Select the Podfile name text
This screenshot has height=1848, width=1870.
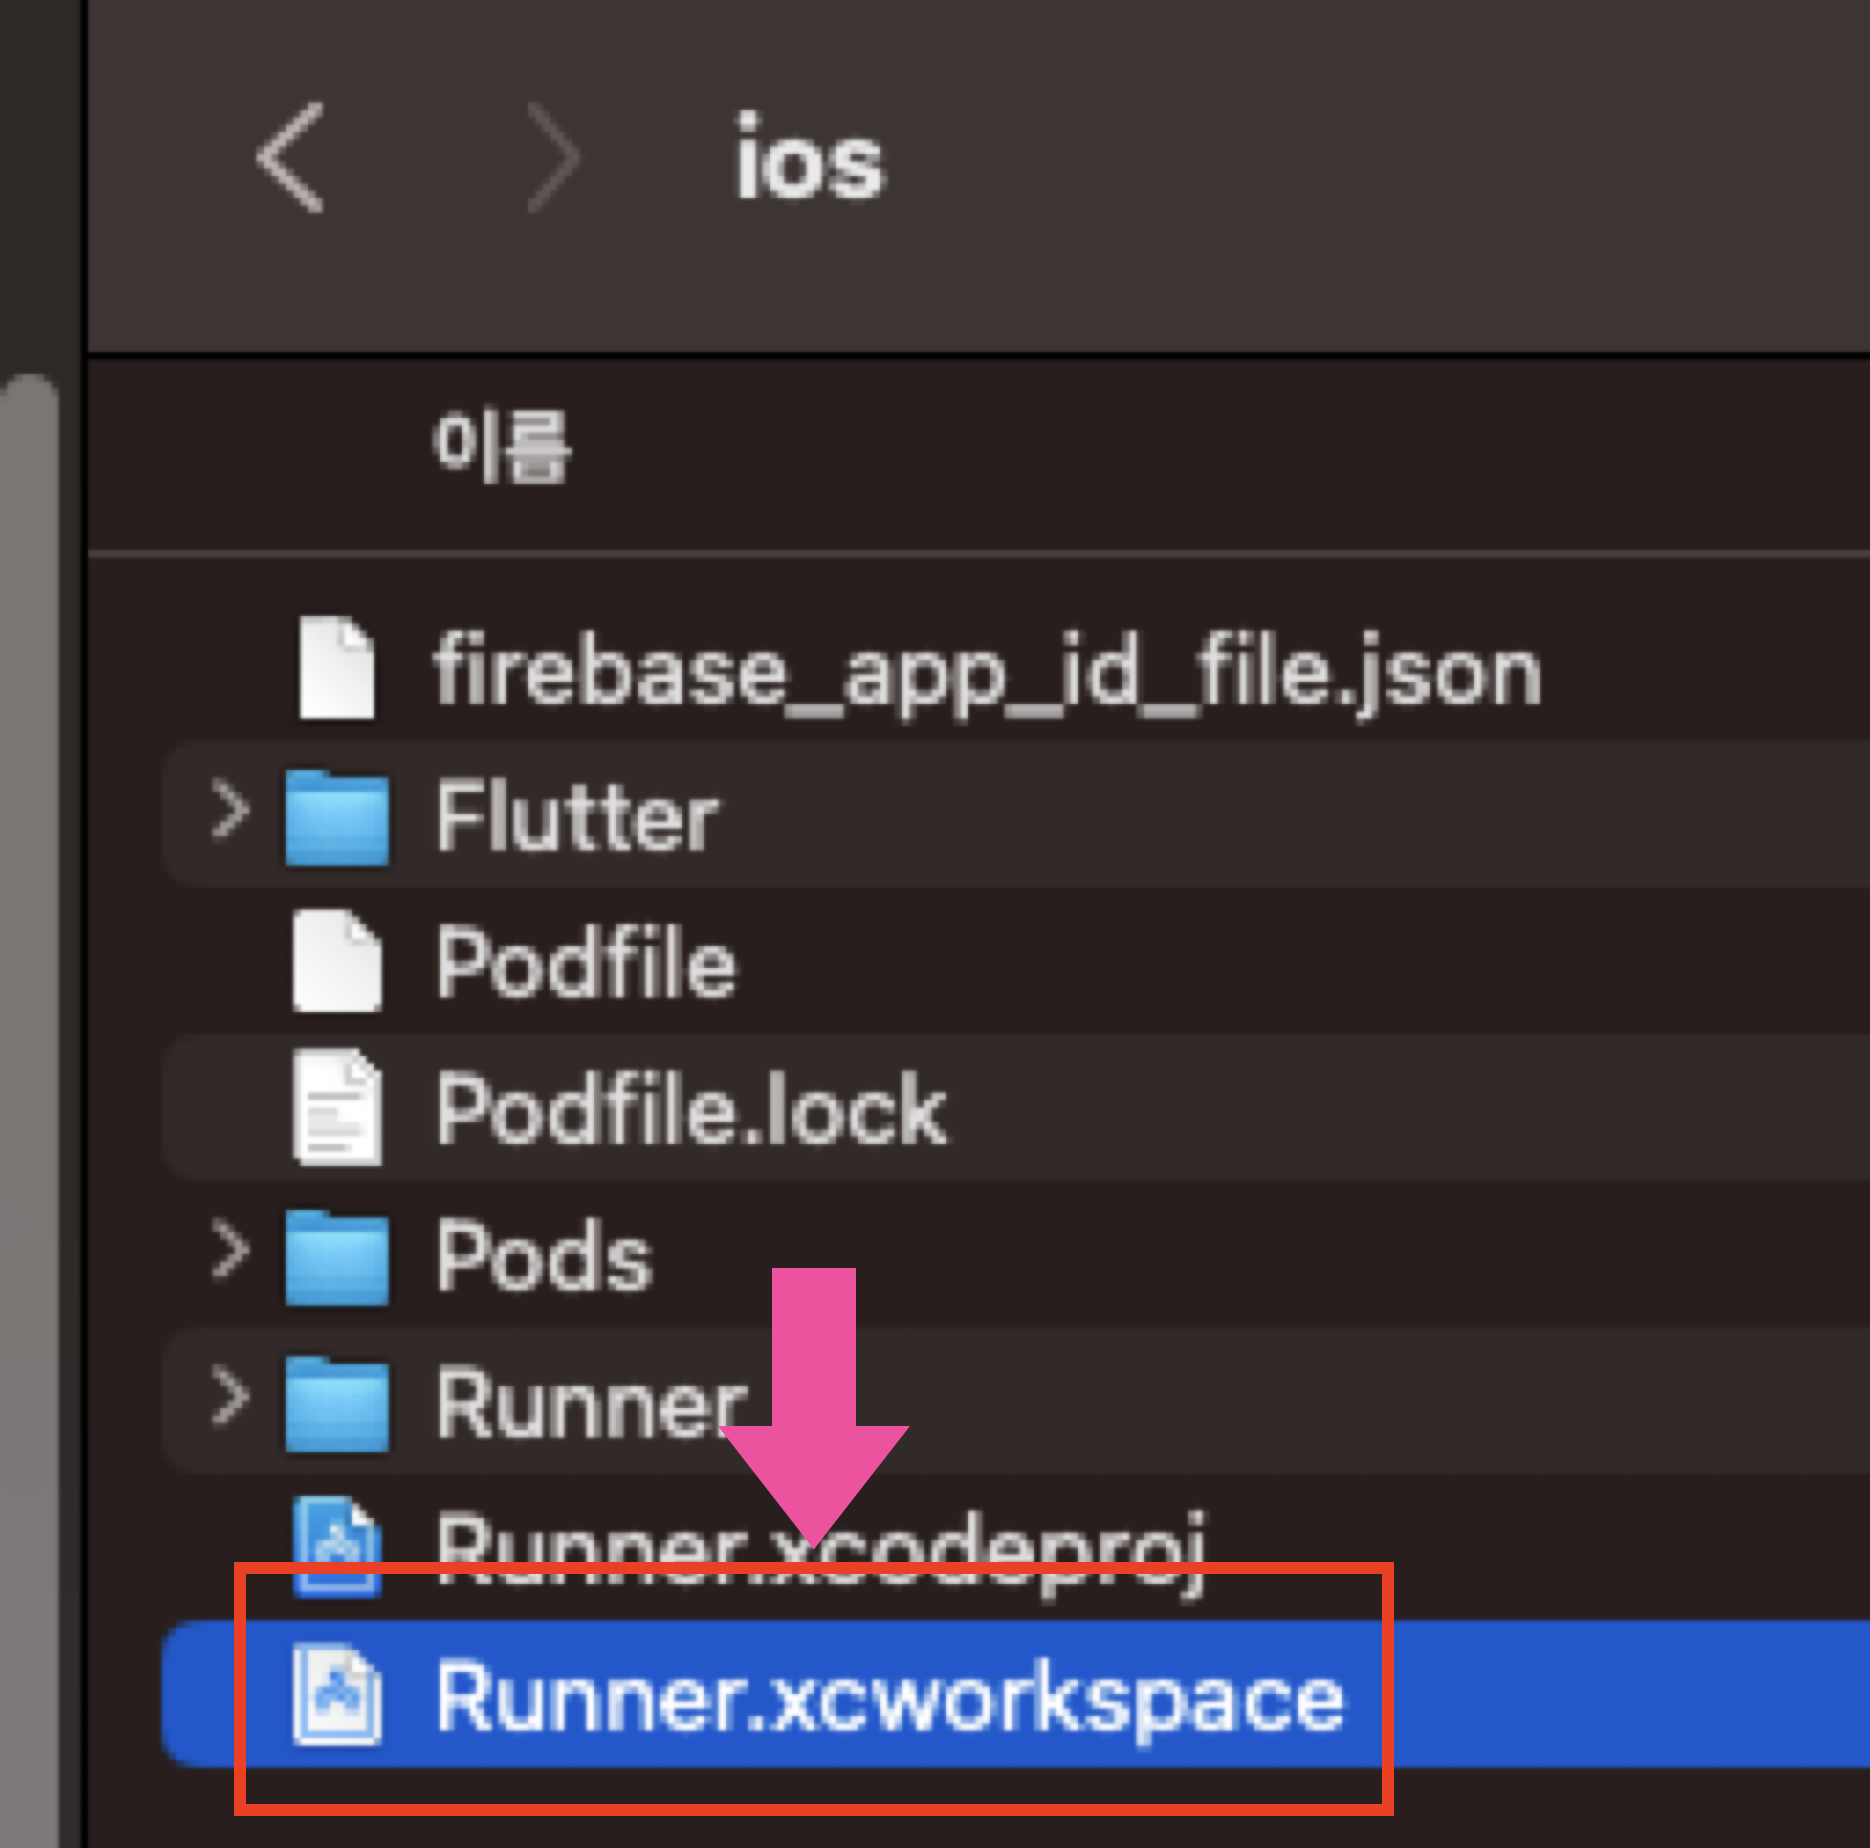587,962
